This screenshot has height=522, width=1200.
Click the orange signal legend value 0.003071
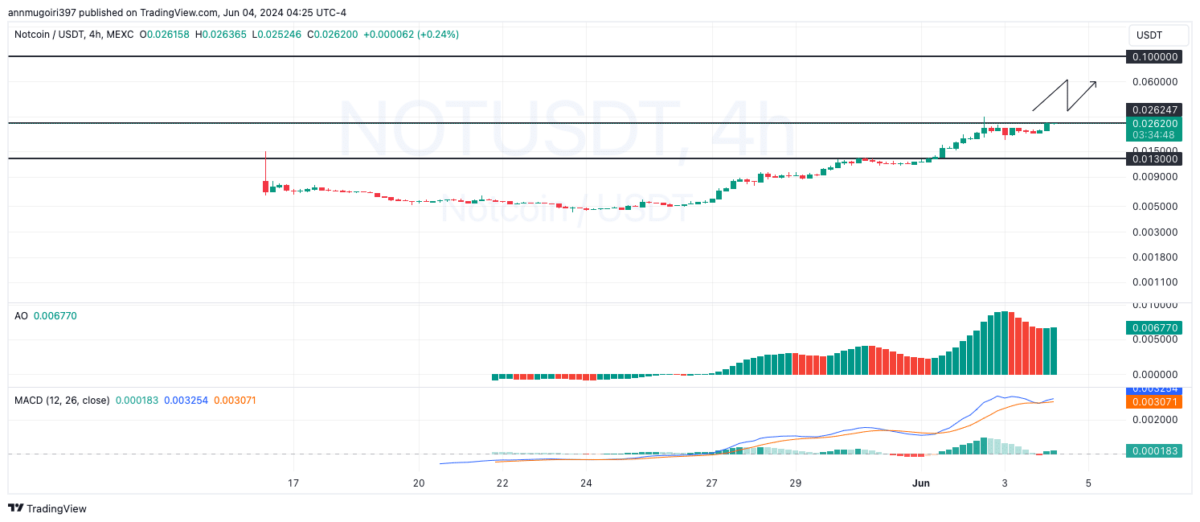[236, 400]
